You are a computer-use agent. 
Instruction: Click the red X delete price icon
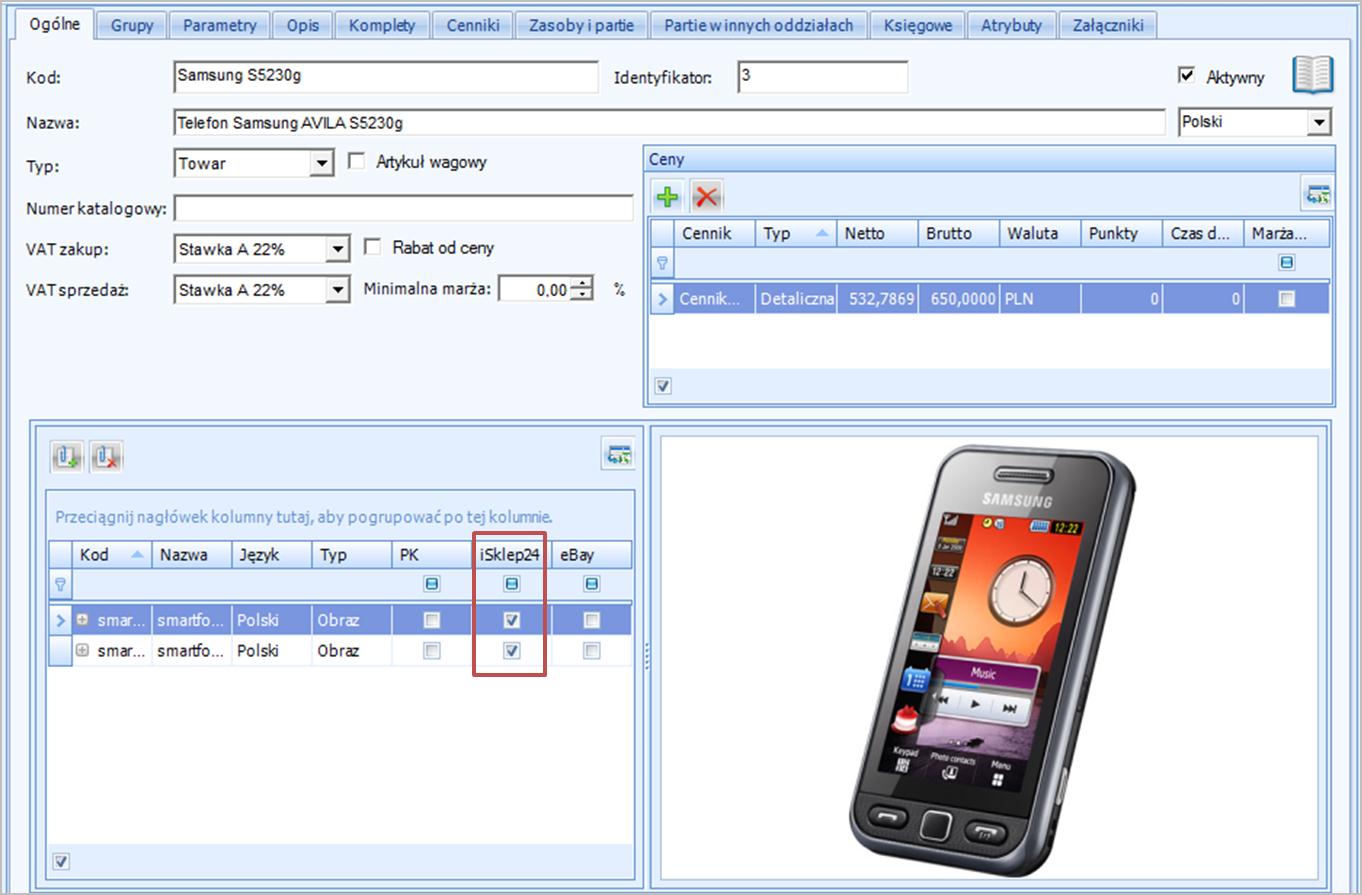(x=707, y=196)
